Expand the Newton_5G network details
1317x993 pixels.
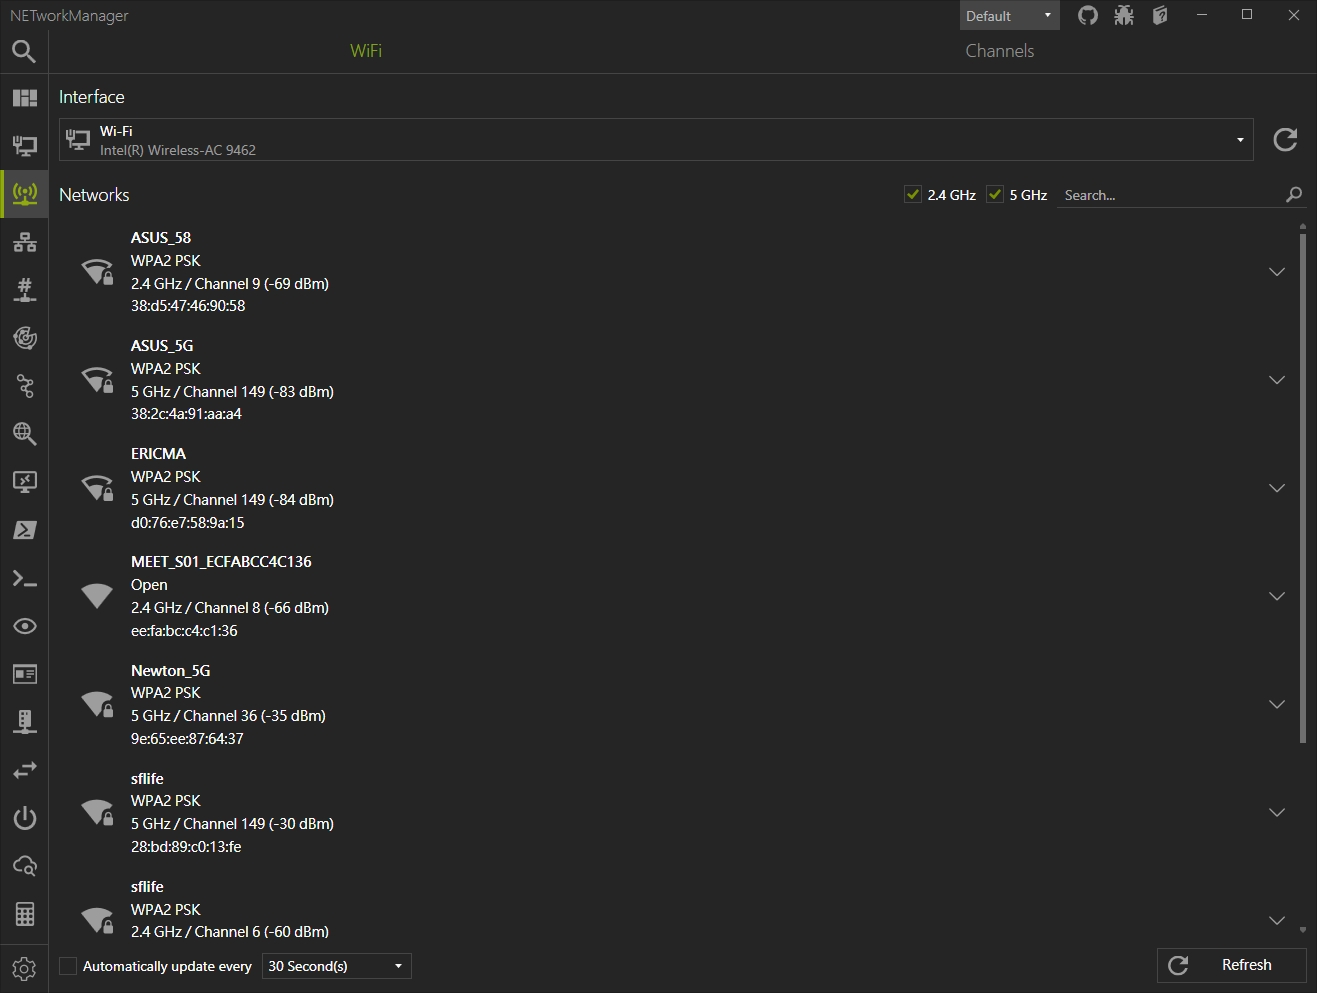1277,704
